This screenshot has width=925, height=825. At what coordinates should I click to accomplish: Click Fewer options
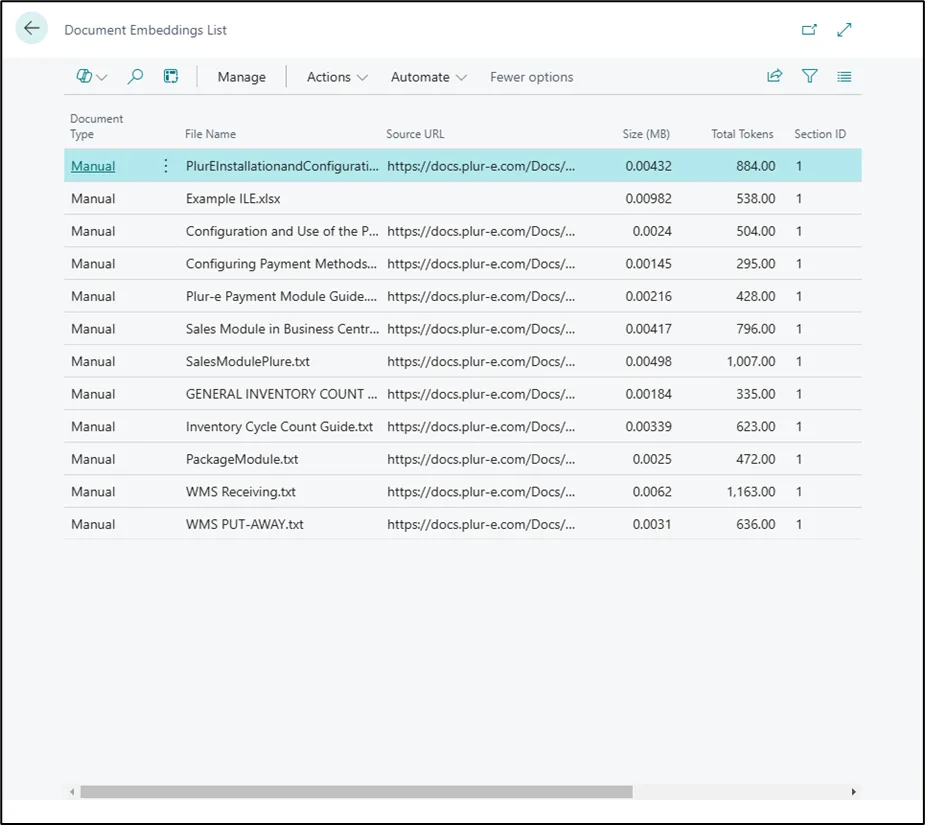click(532, 77)
